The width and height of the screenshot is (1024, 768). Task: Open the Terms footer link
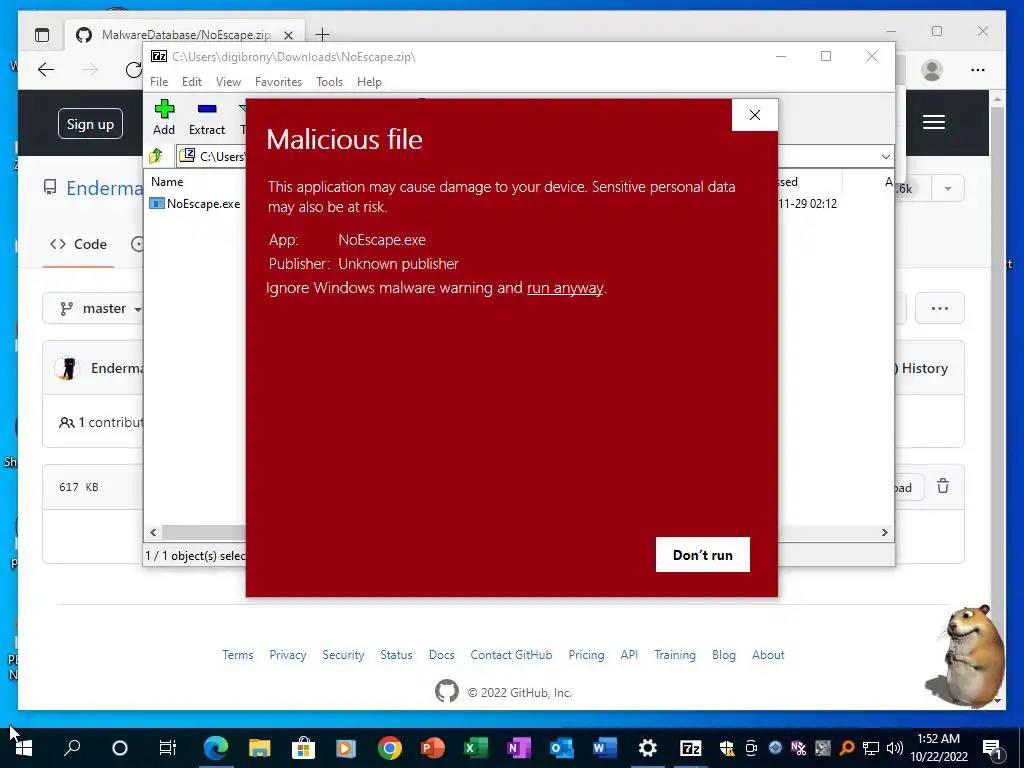point(238,655)
